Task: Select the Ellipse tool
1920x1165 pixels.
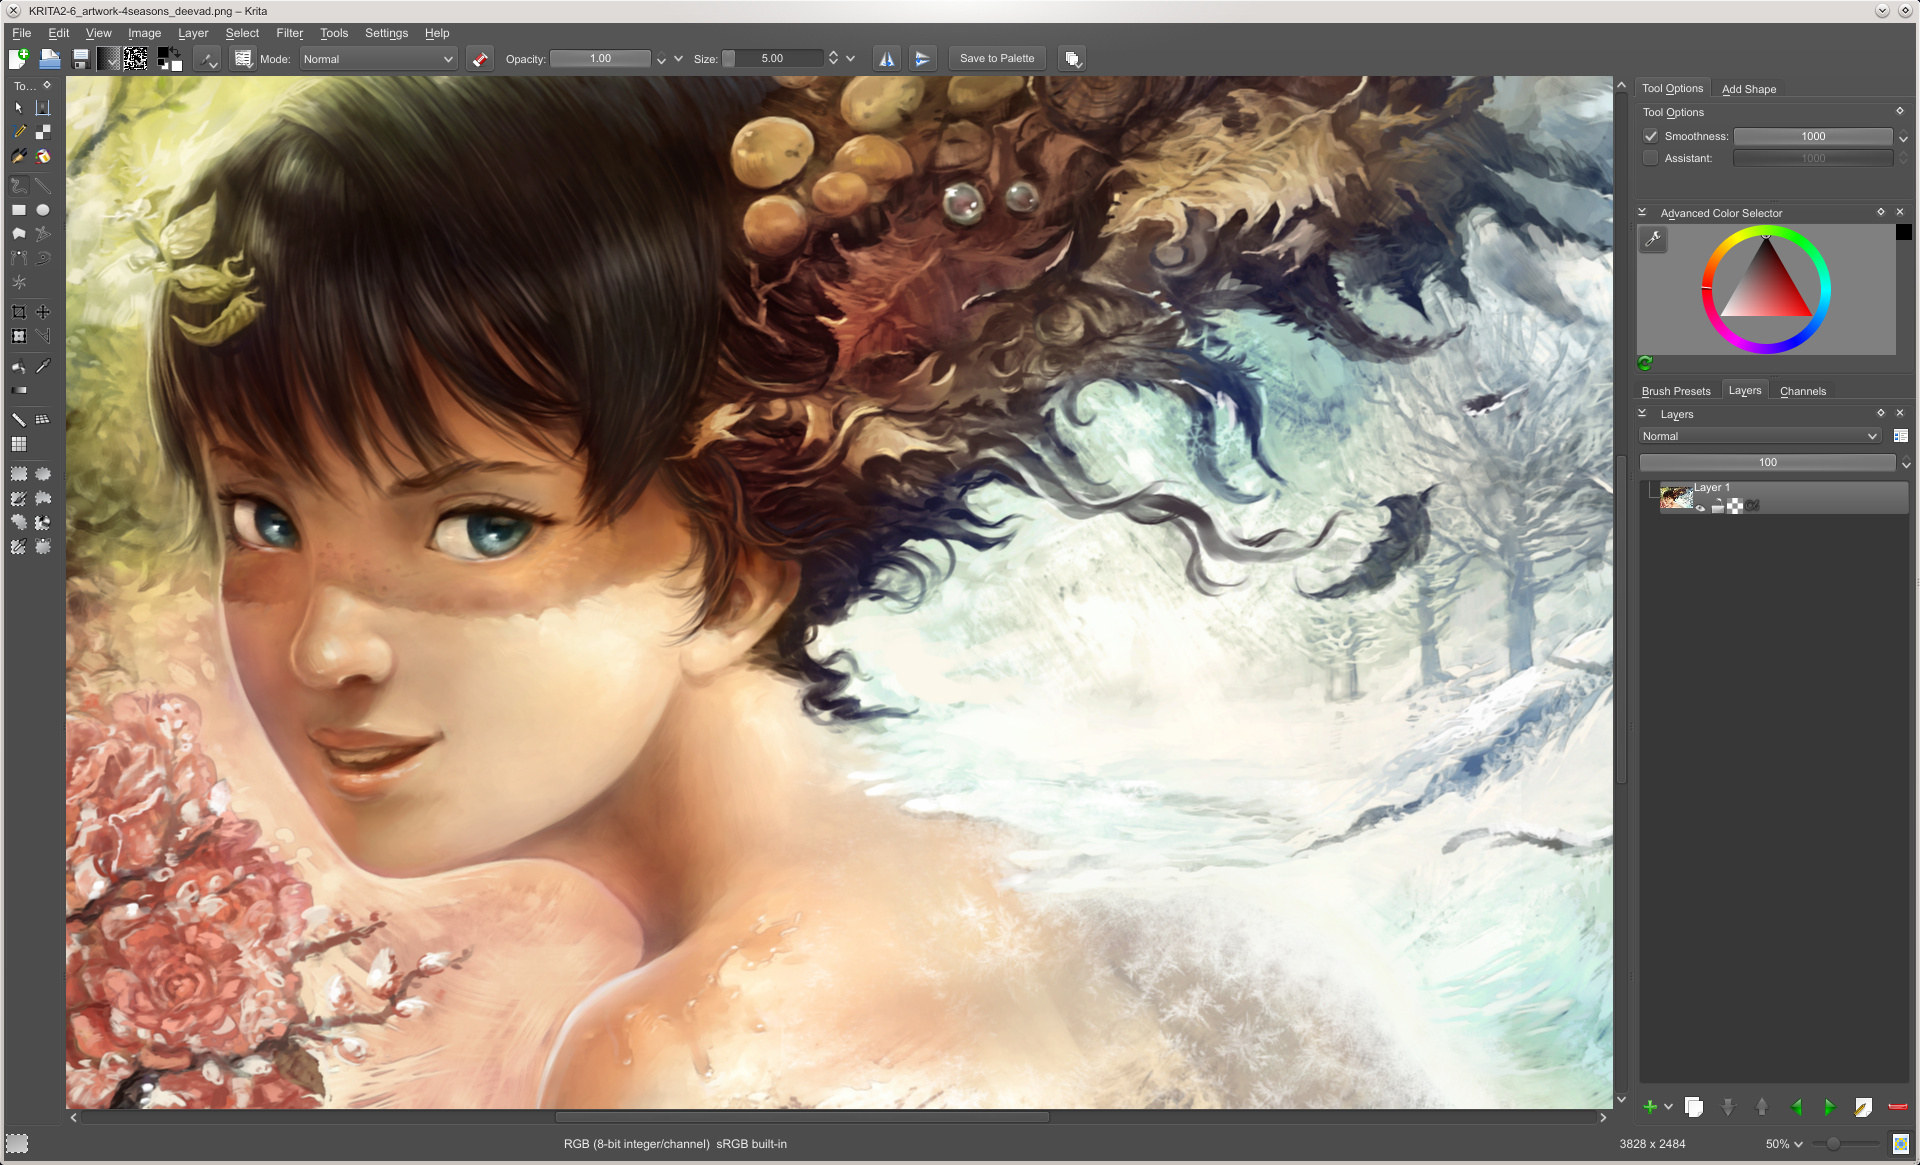Action: [43, 208]
